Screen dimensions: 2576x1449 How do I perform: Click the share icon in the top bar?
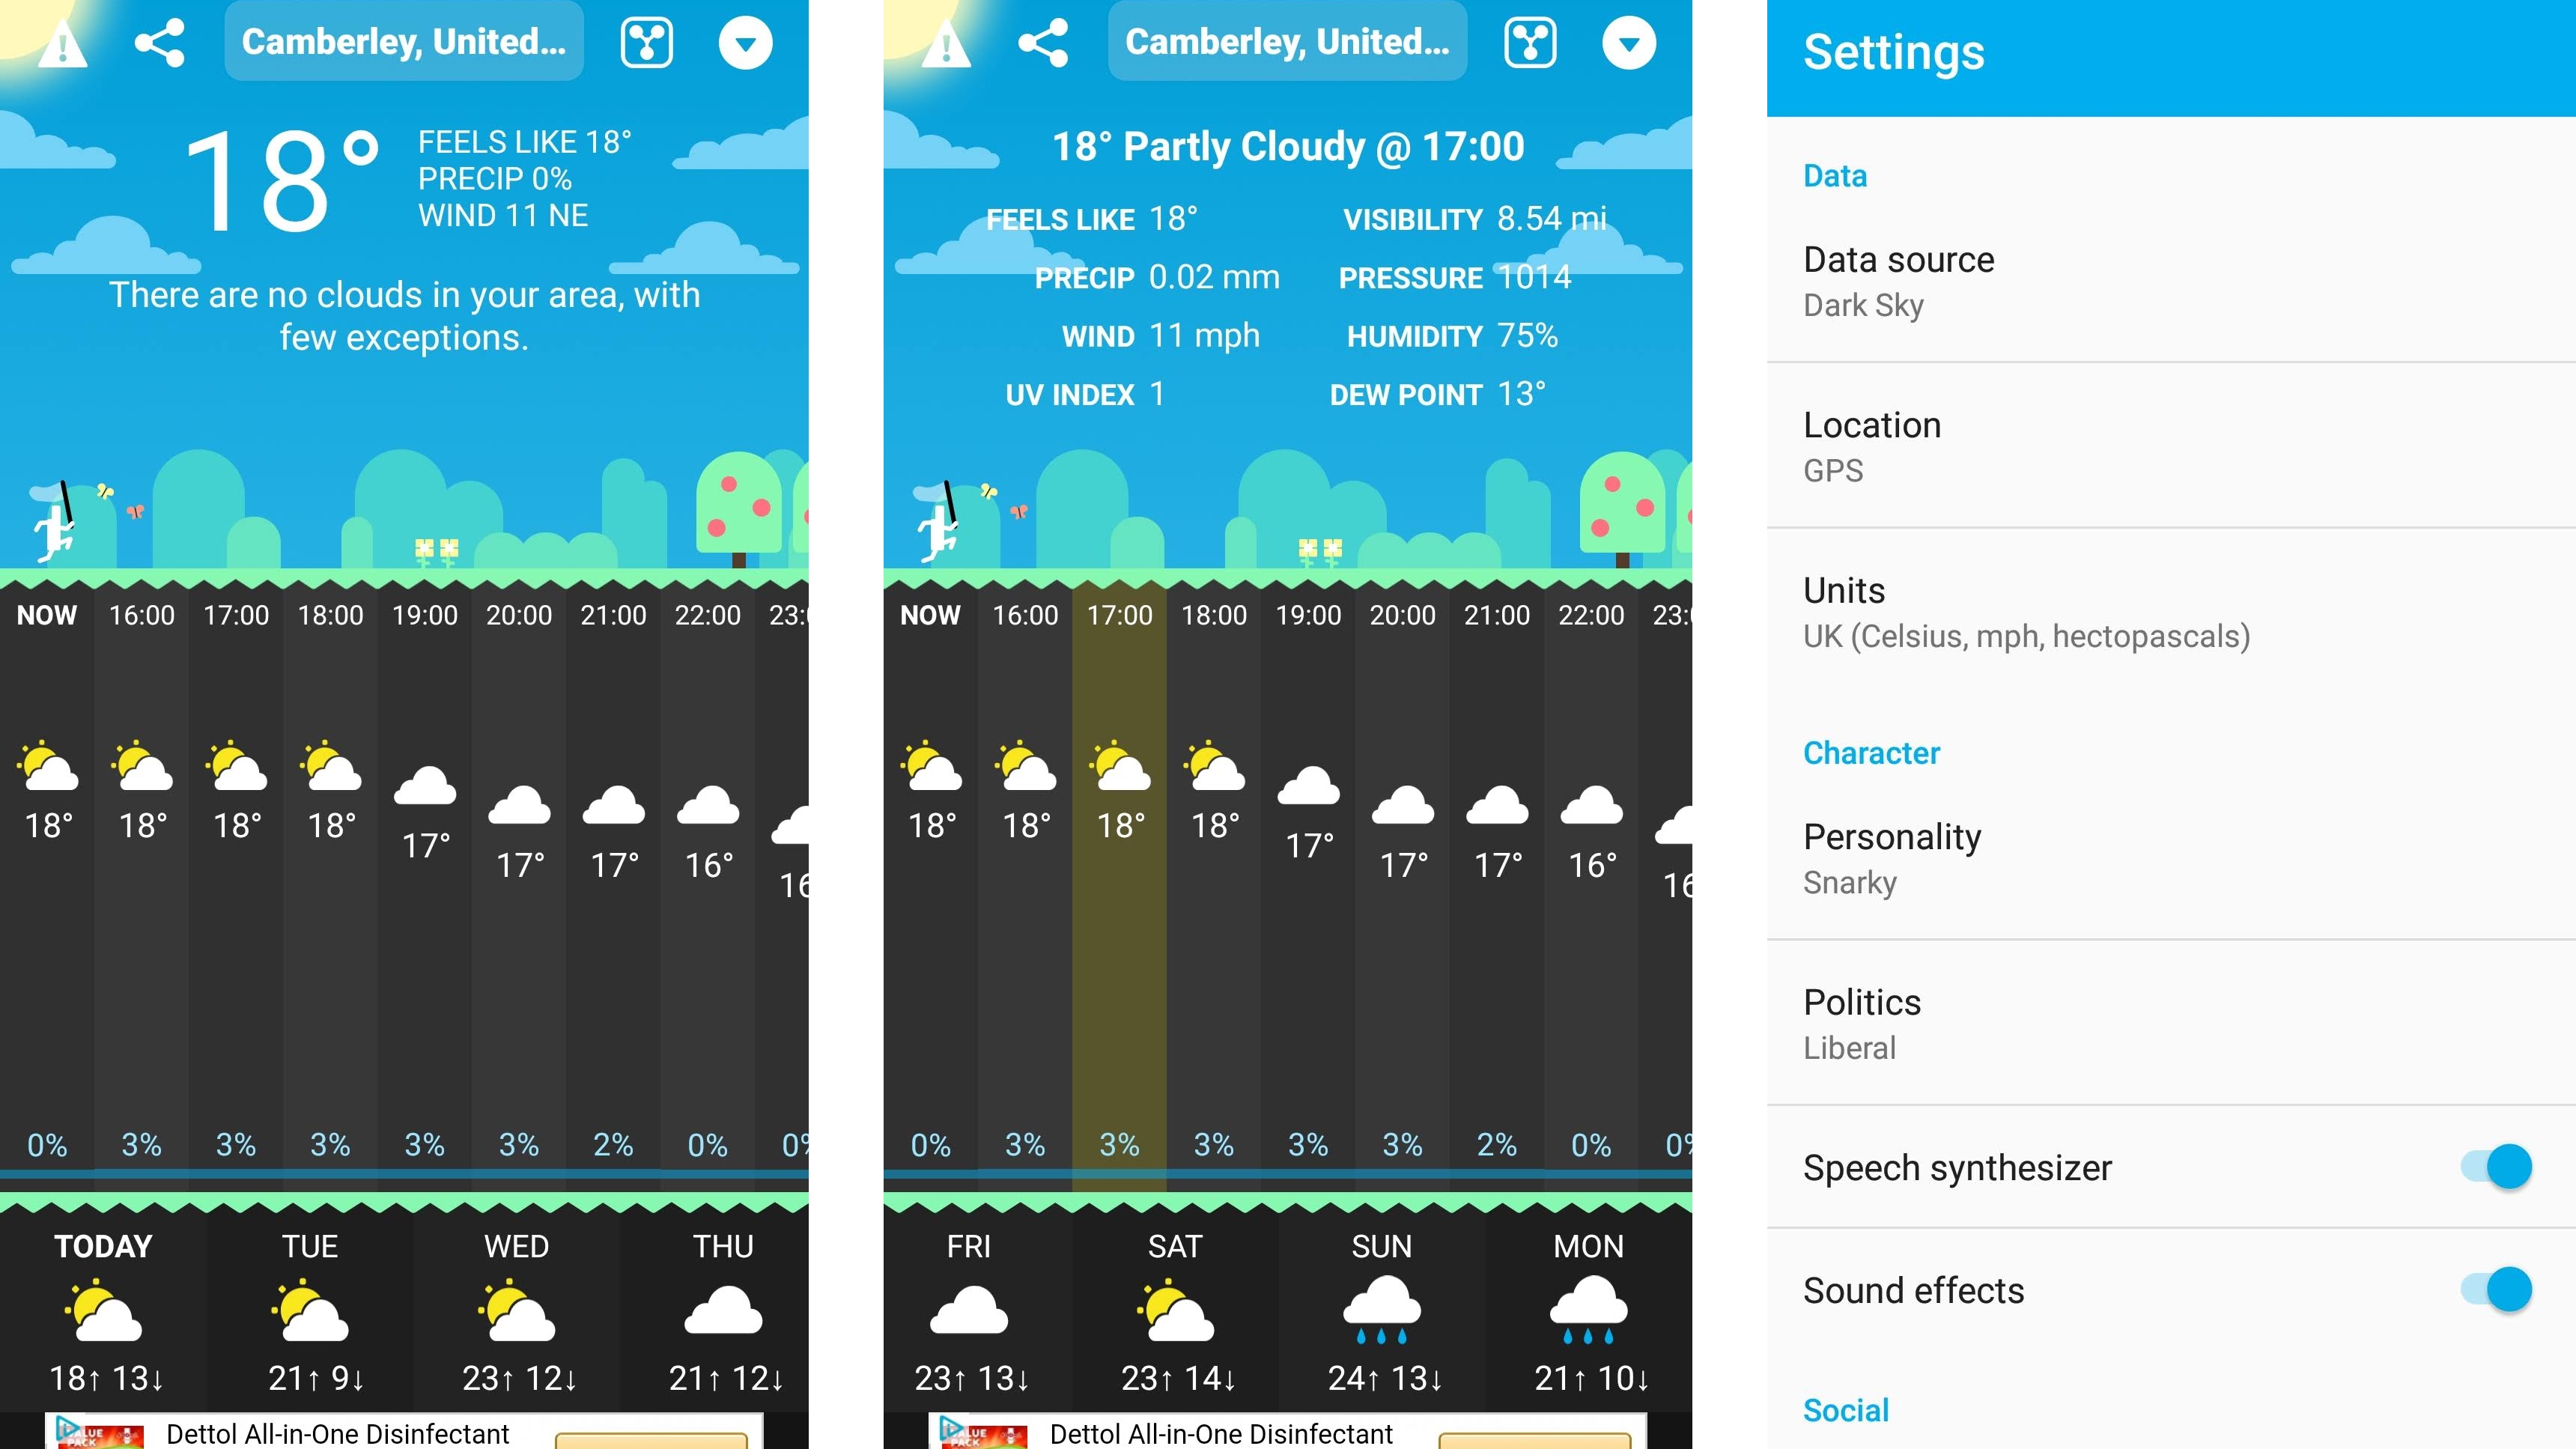point(160,39)
